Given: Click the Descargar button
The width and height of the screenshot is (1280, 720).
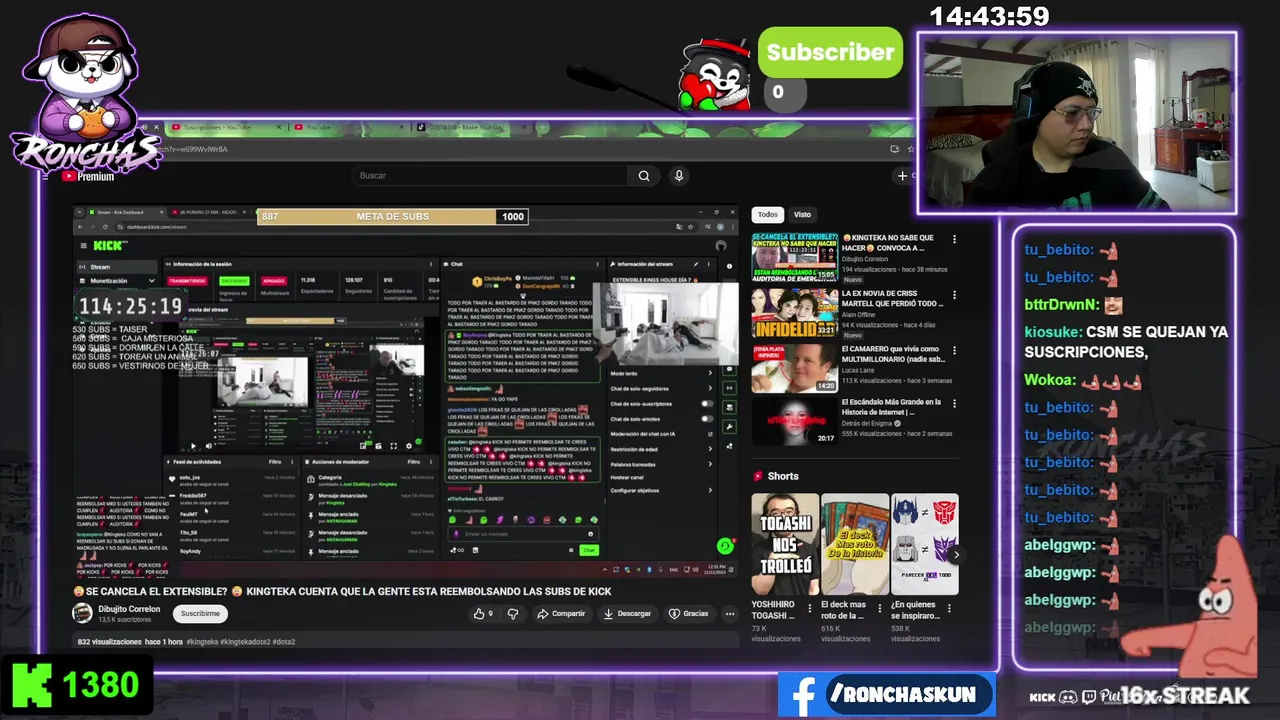Looking at the screenshot, I should [x=627, y=614].
